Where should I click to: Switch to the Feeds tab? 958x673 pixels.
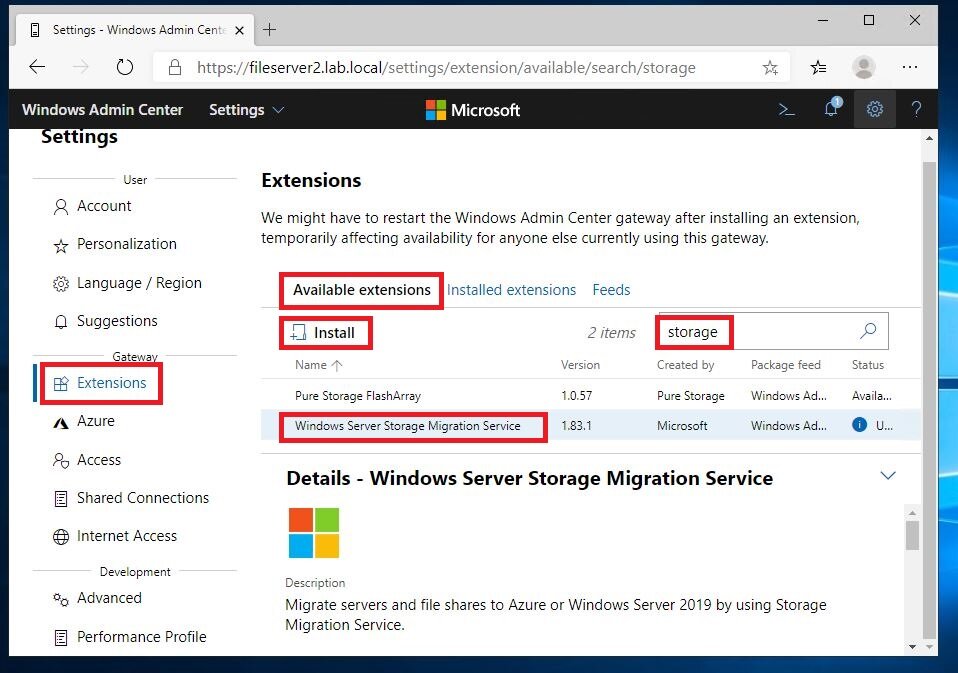(x=611, y=290)
